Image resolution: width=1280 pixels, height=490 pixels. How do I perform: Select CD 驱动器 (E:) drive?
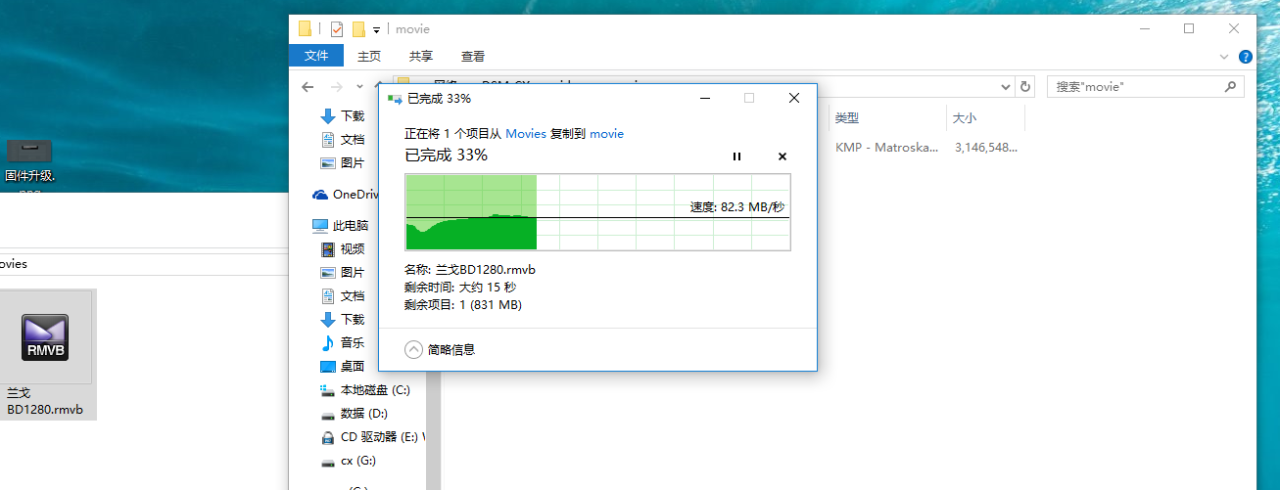click(x=372, y=437)
